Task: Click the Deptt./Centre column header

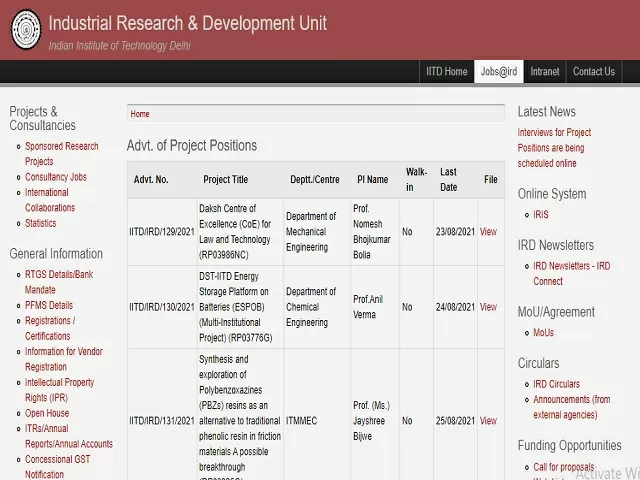Action: click(315, 180)
